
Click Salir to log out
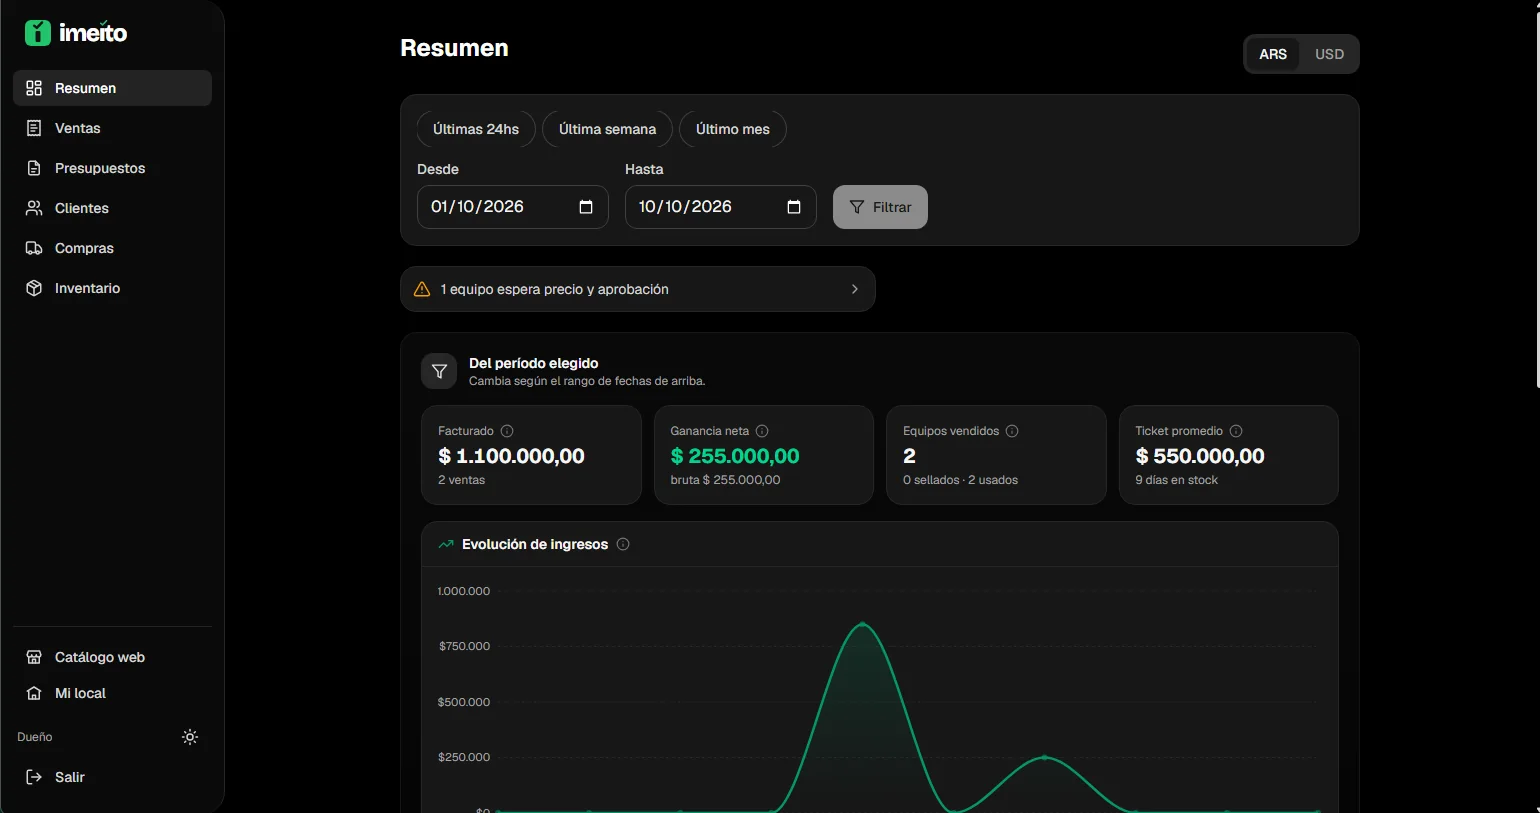click(112, 777)
